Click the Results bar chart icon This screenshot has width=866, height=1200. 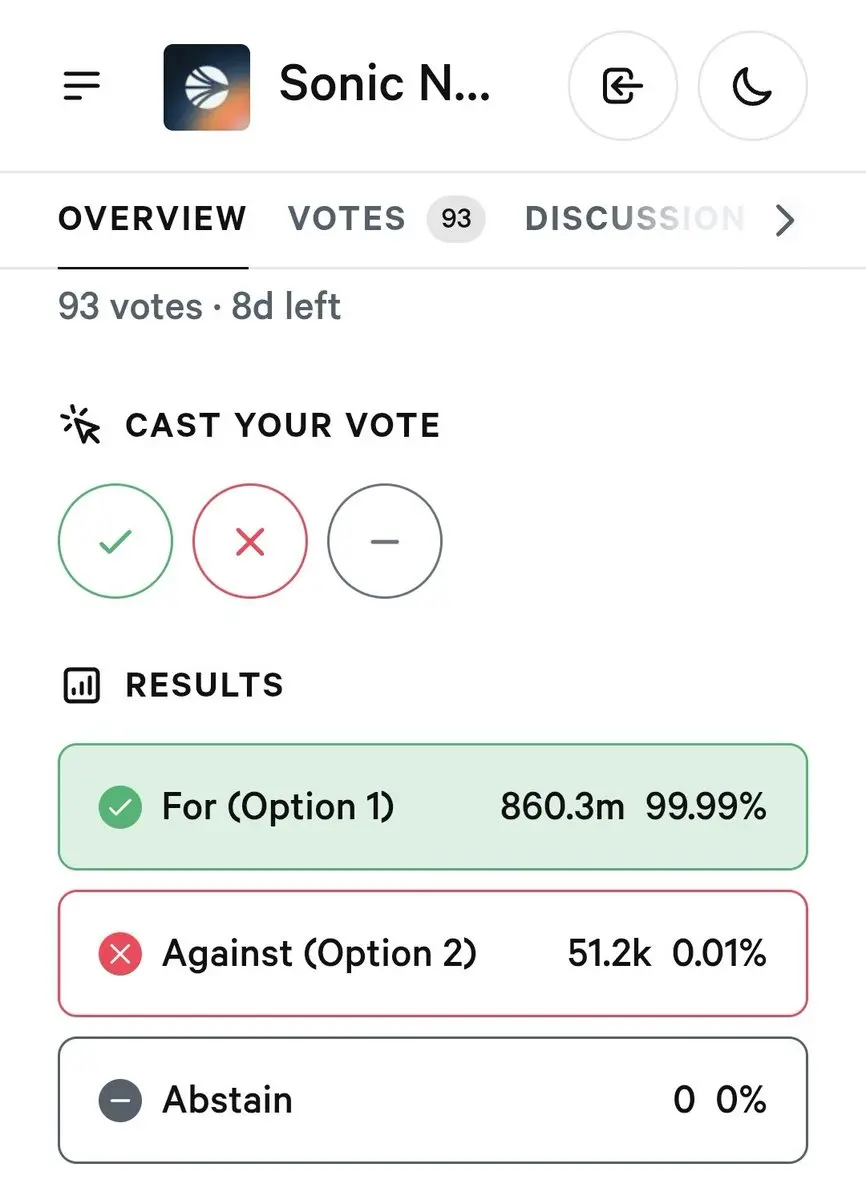tap(81, 686)
